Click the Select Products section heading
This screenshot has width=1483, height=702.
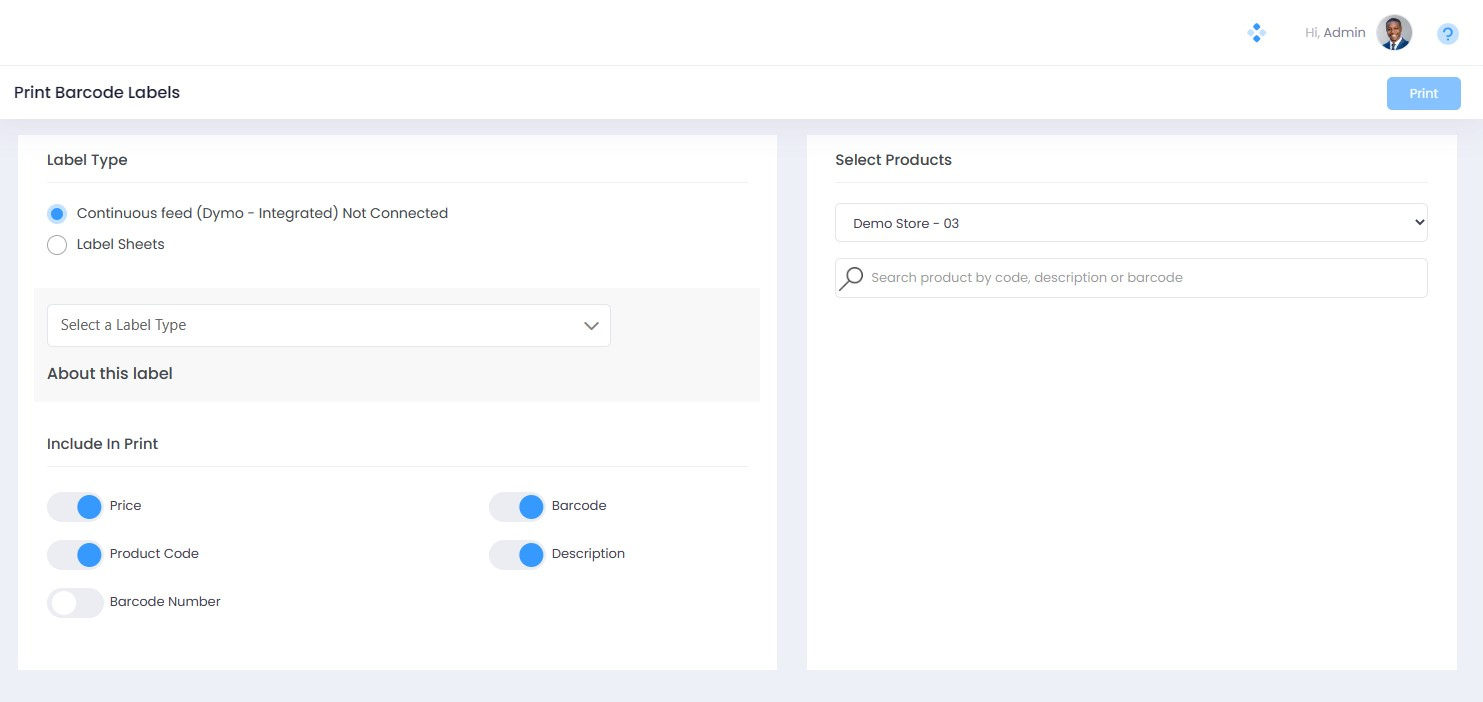coord(893,160)
